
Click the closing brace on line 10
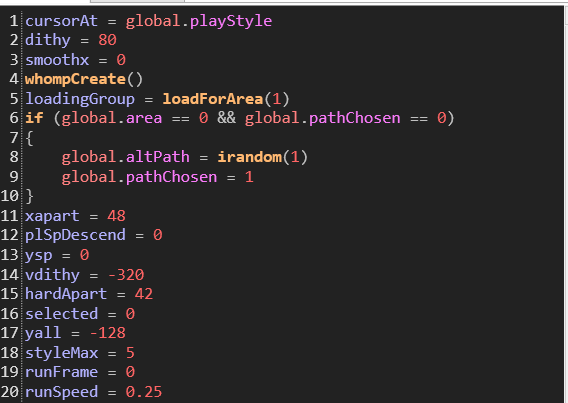[x=30, y=197]
